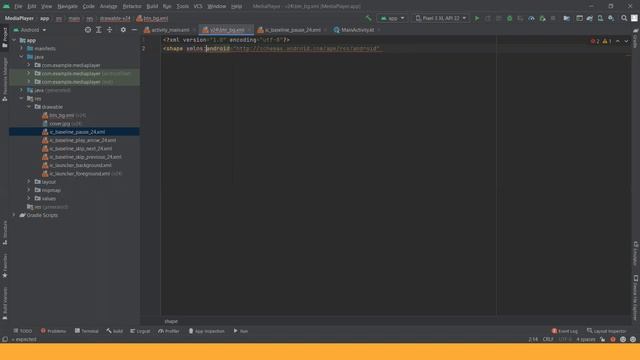Viewport: 640px width, 360px height.
Task: Open the App Inspection tool window
Action: pos(207,331)
